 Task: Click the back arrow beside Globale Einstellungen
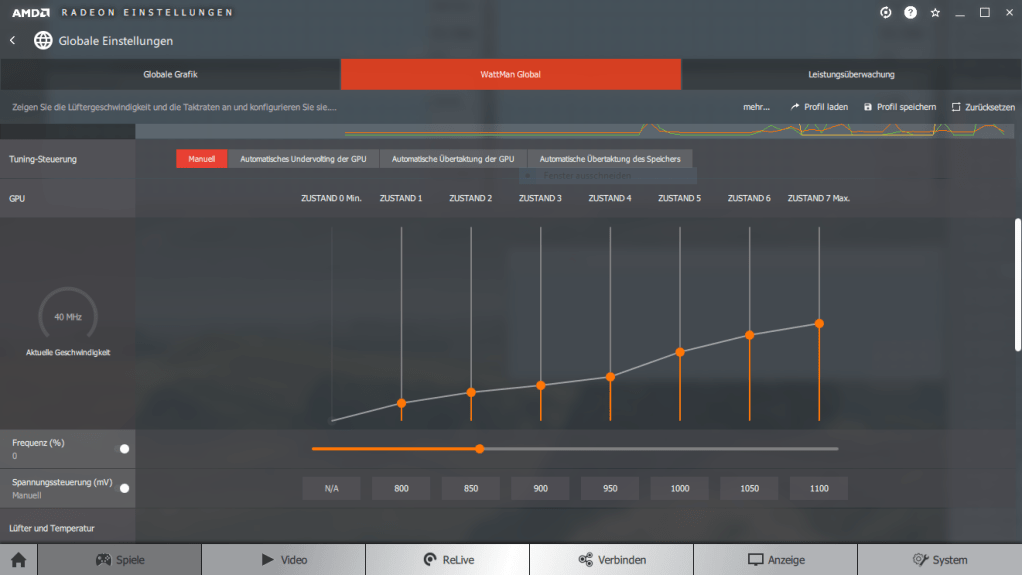[13, 41]
